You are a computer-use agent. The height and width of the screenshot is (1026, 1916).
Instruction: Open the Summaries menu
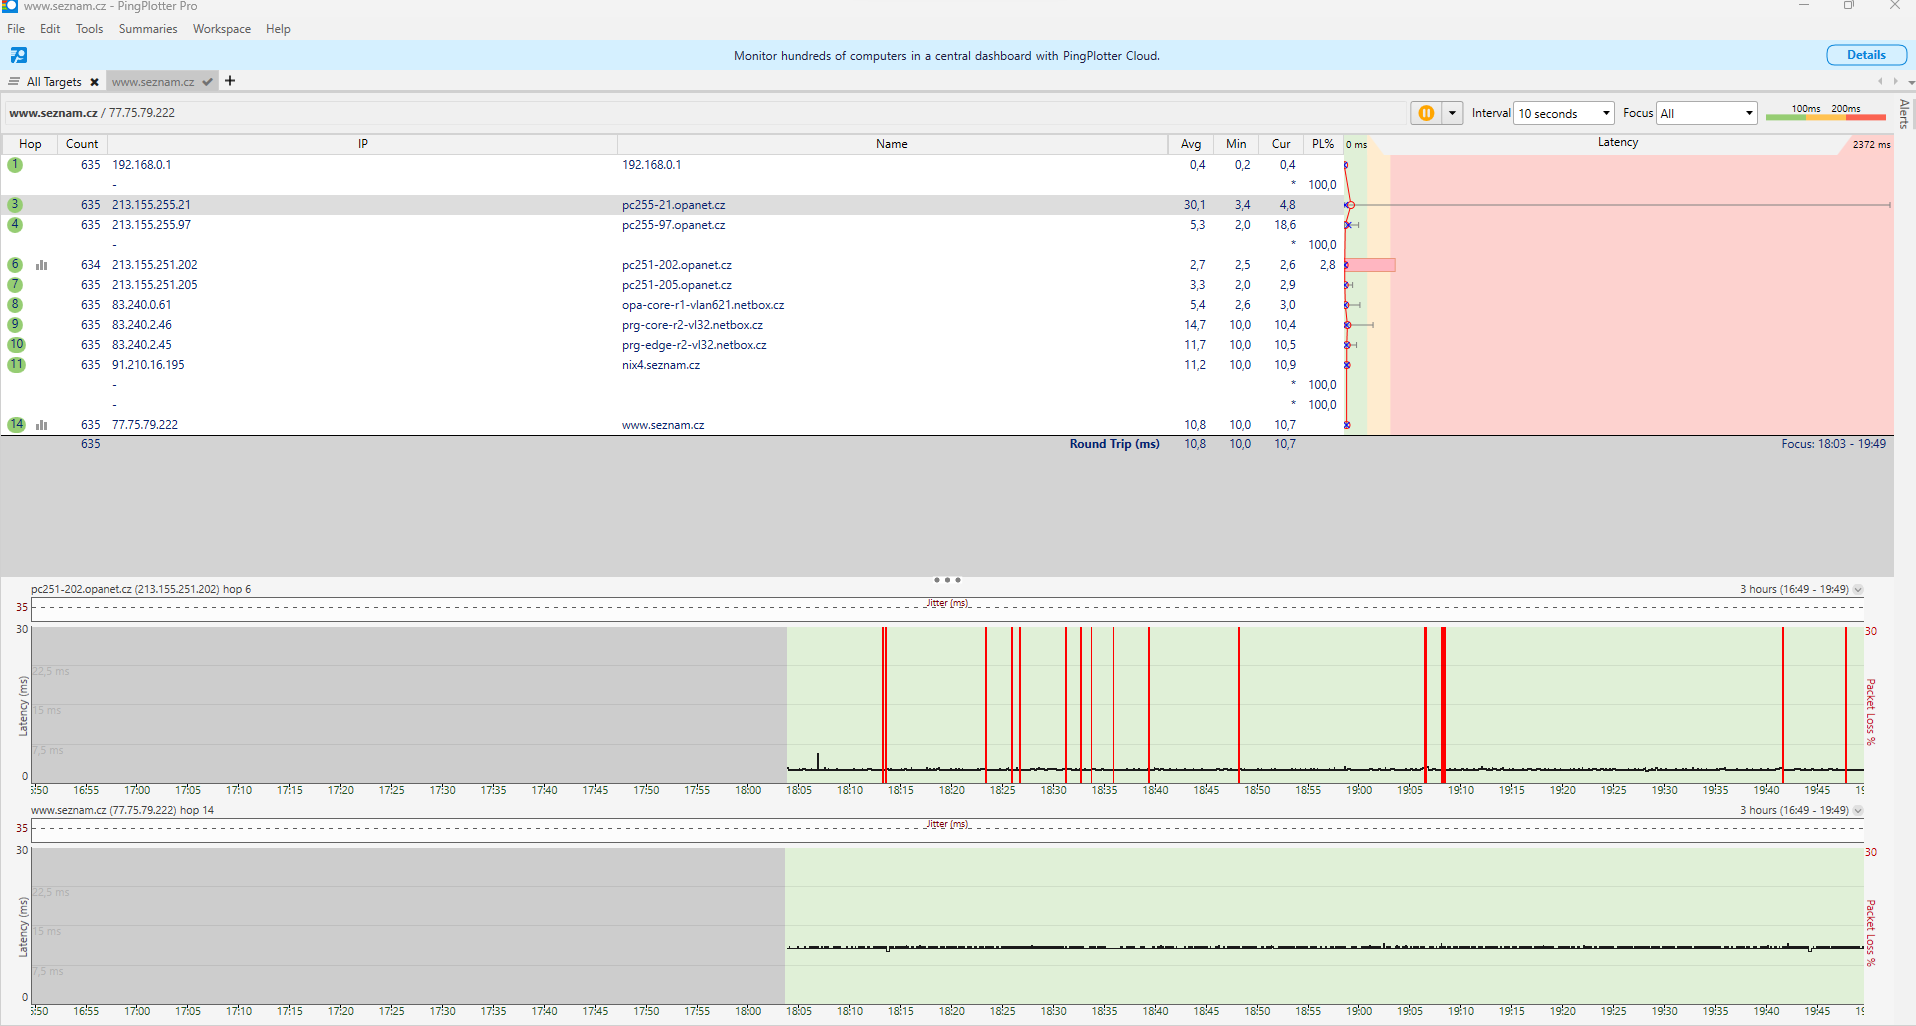point(147,29)
